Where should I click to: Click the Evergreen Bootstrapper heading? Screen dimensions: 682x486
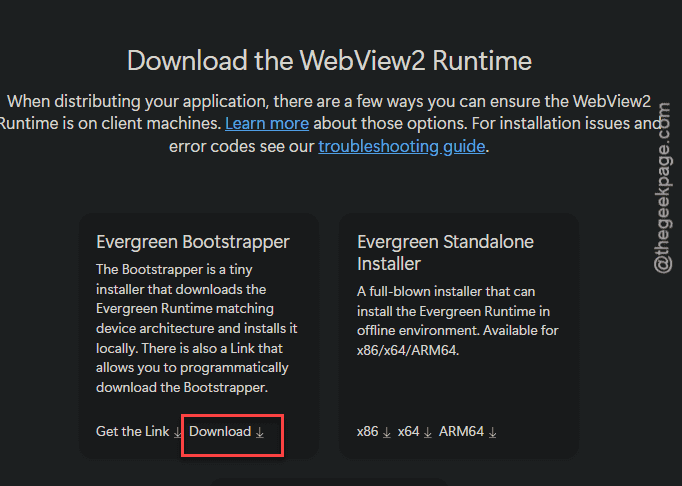click(x=193, y=242)
